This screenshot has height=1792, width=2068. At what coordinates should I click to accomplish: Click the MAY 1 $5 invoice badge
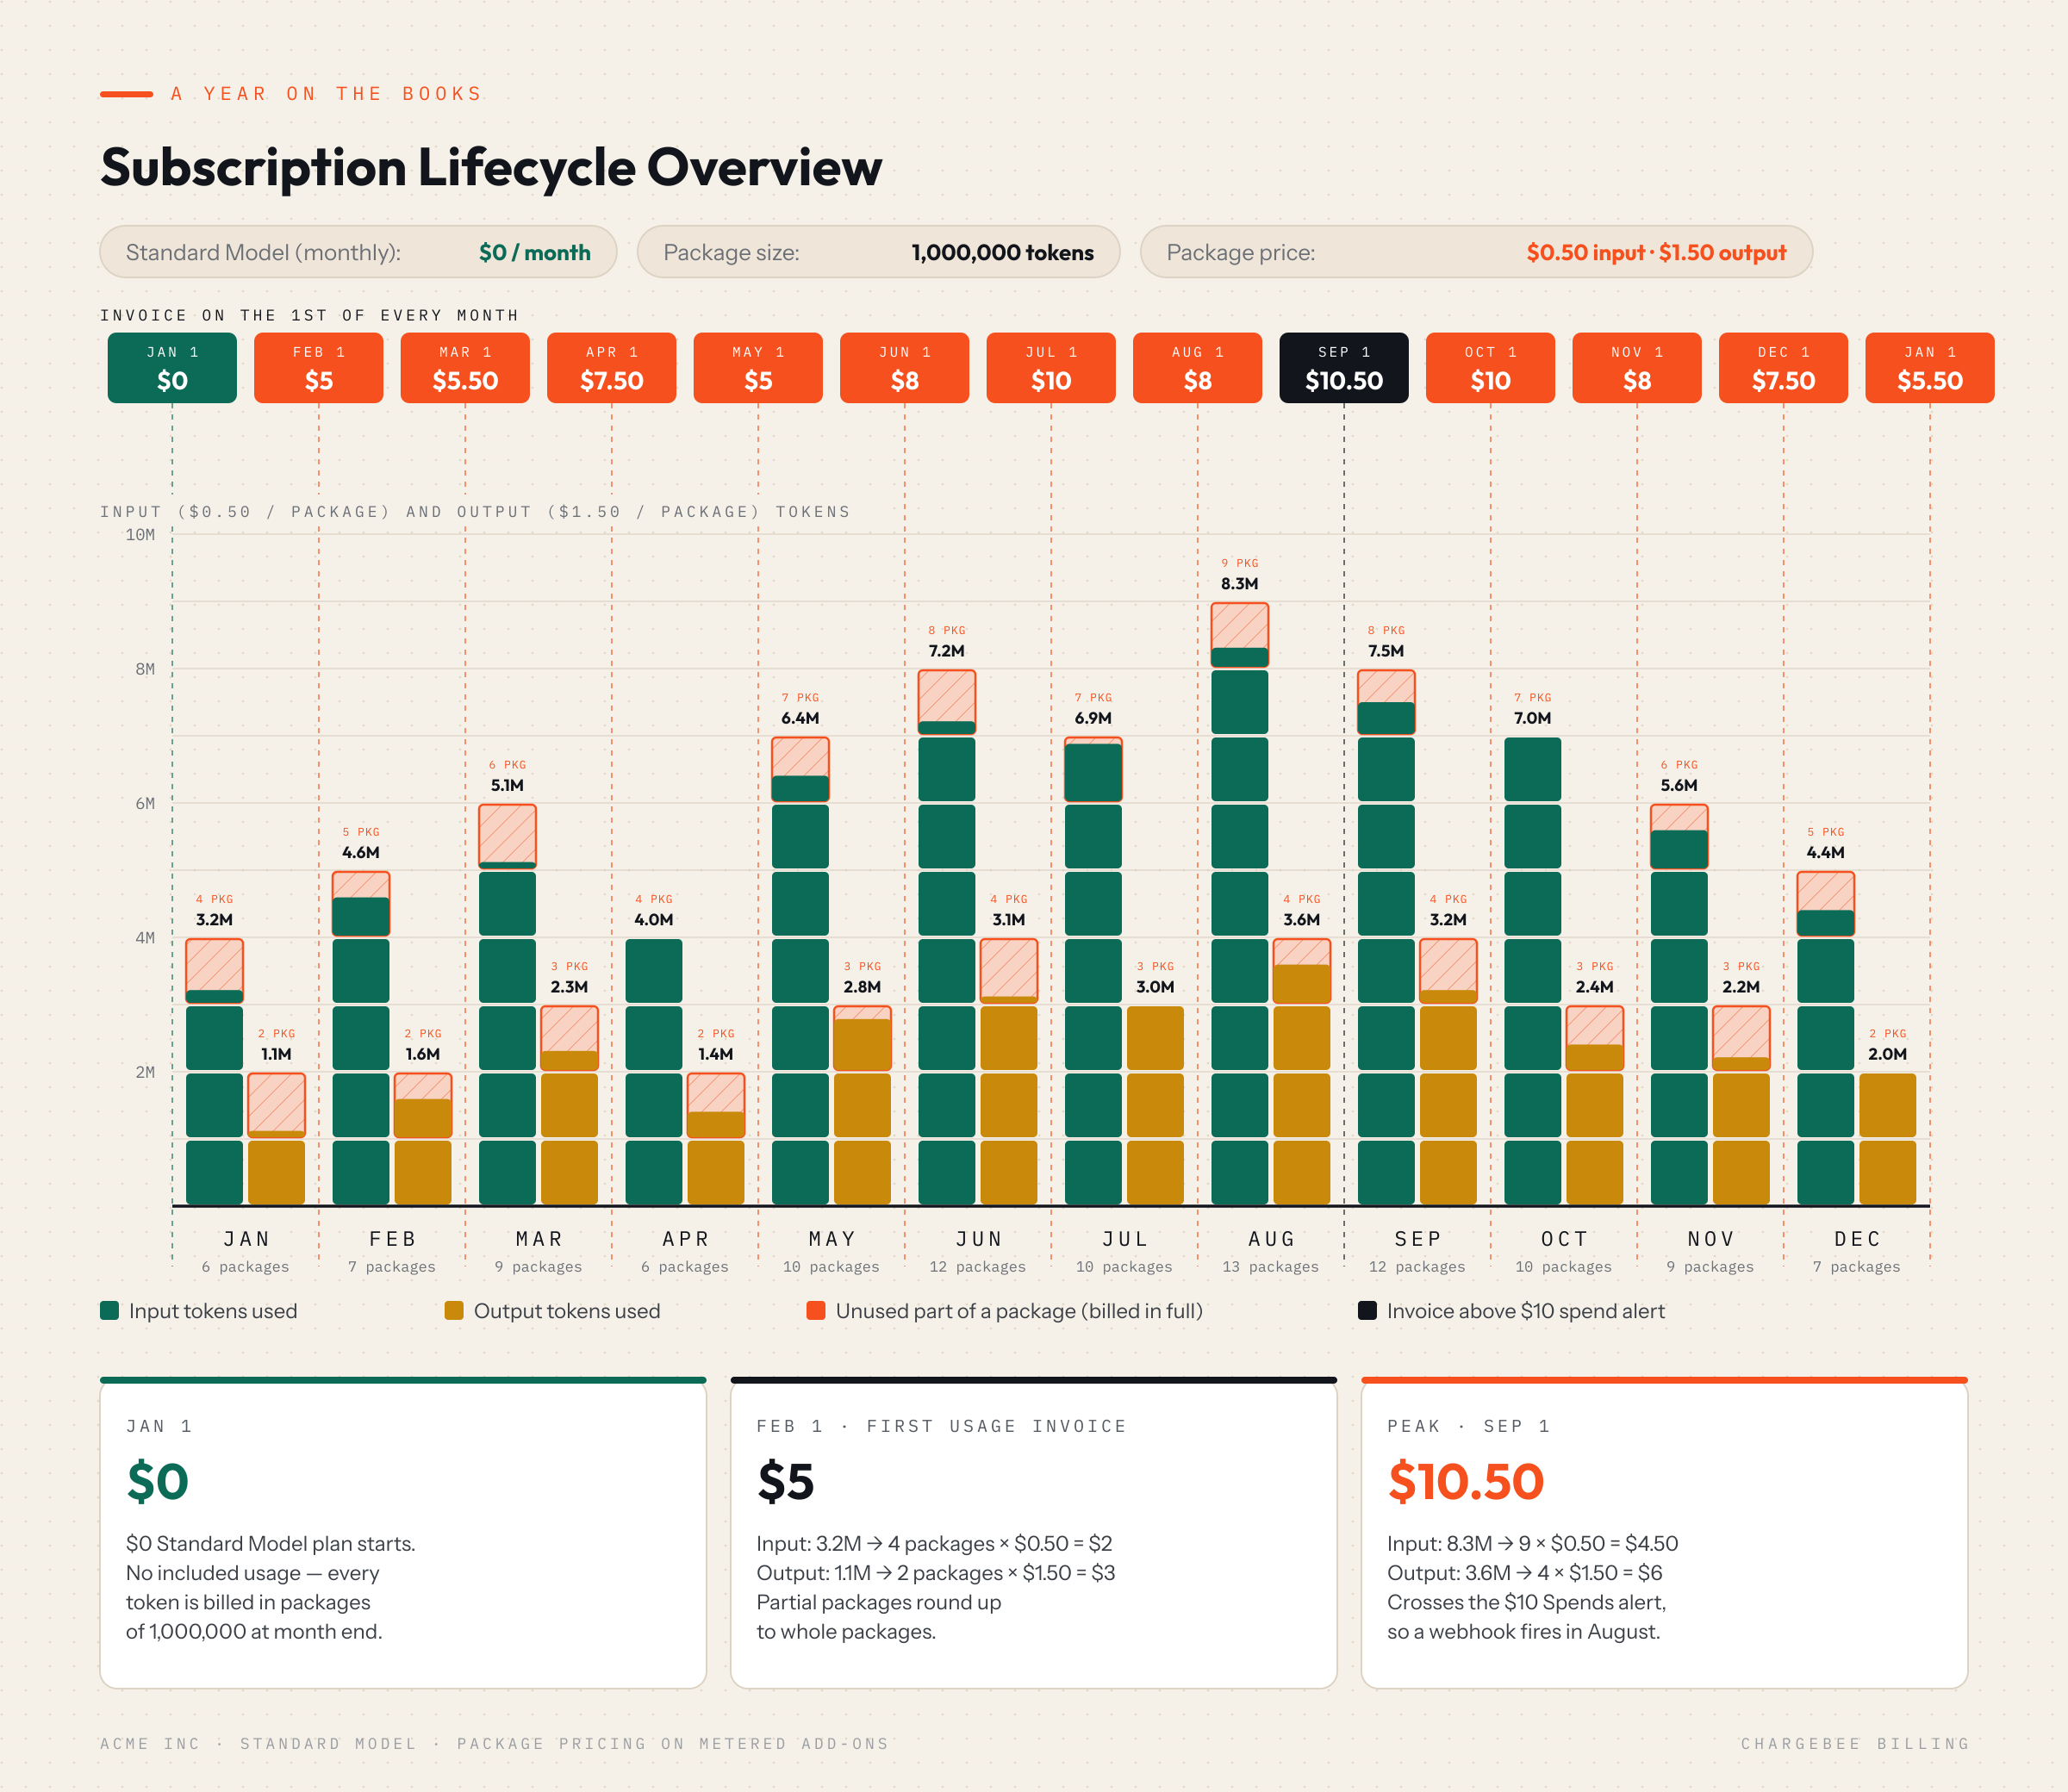coord(758,368)
